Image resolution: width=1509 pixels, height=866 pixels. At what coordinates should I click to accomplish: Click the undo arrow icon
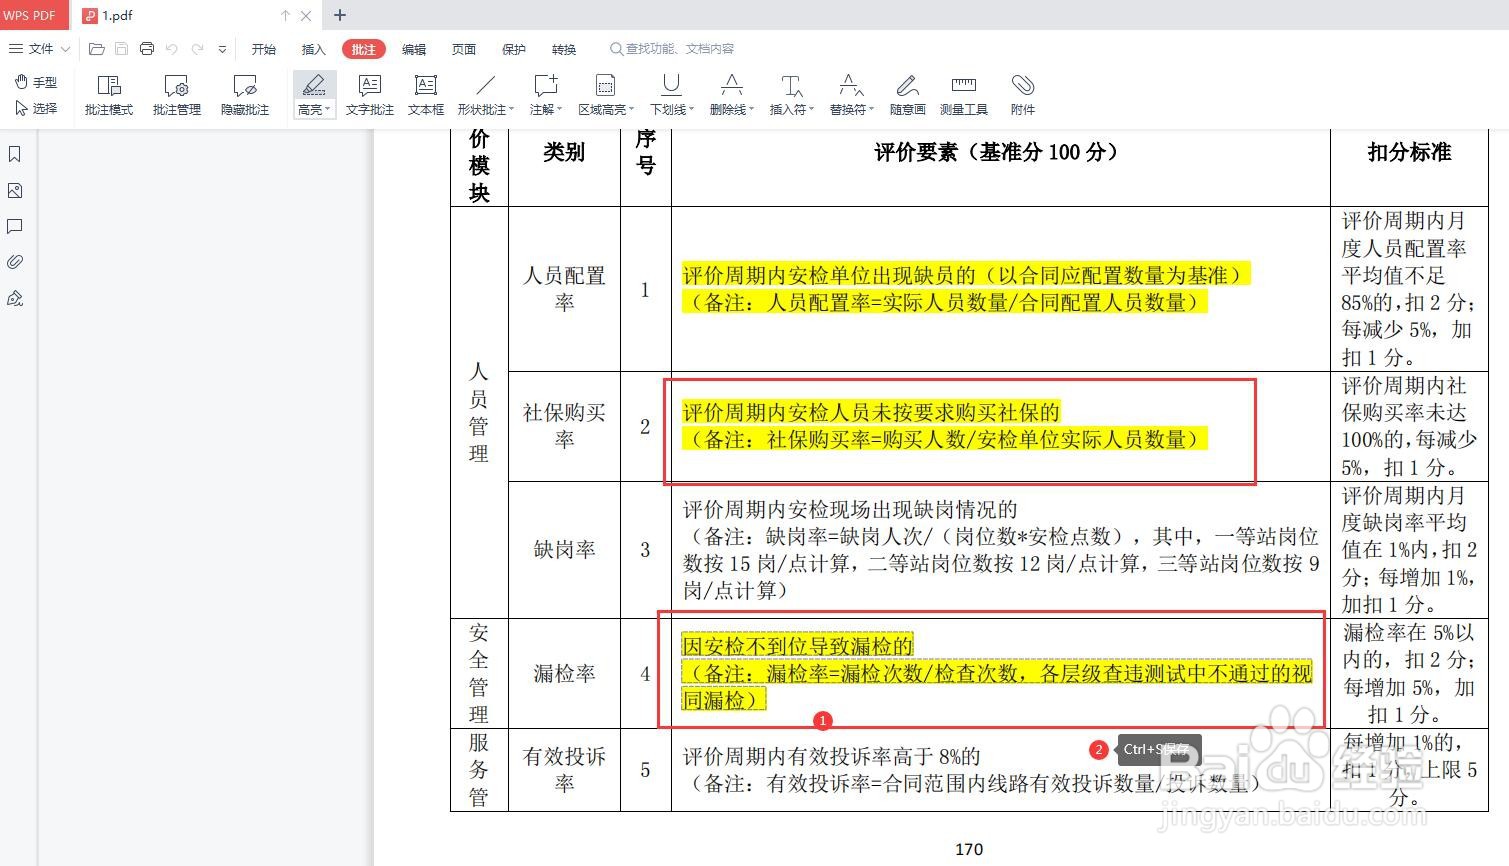point(172,49)
